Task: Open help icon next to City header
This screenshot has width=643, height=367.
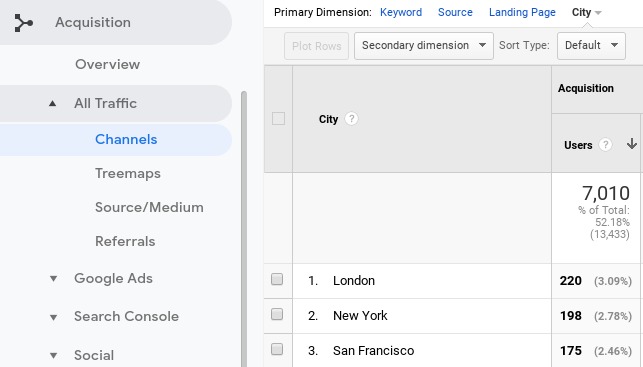Action: tap(351, 119)
